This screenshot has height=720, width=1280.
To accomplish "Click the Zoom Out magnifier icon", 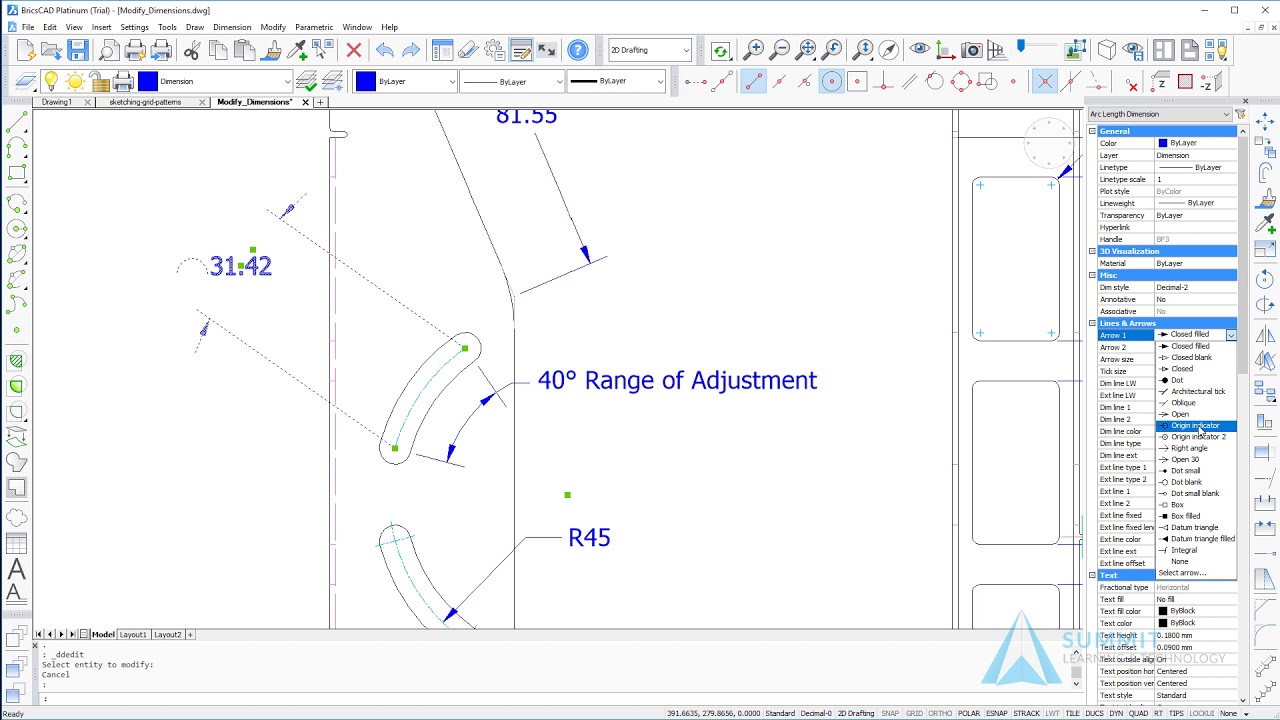I will tap(780, 49).
